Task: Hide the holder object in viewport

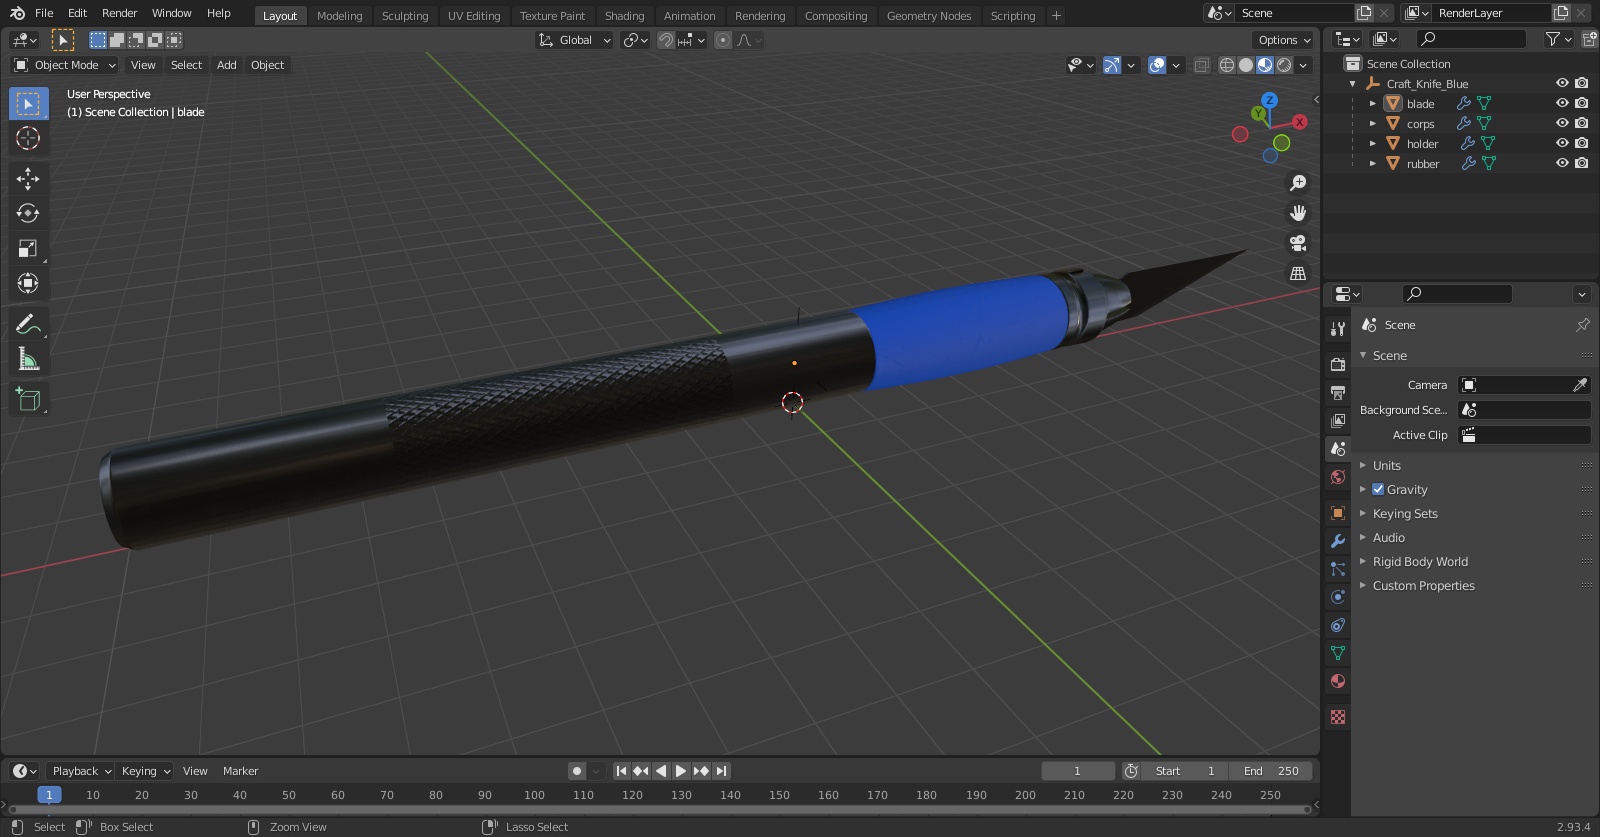Action: click(1562, 143)
